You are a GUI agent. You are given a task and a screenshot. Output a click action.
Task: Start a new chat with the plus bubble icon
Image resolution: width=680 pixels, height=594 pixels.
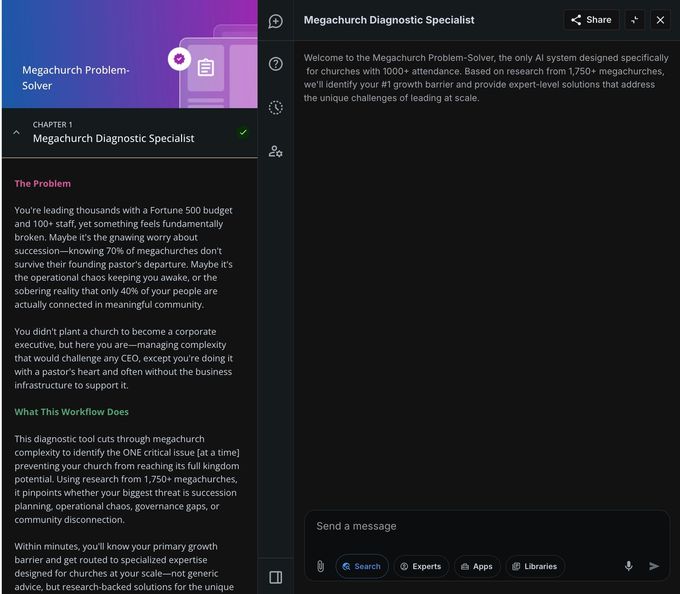click(x=275, y=21)
